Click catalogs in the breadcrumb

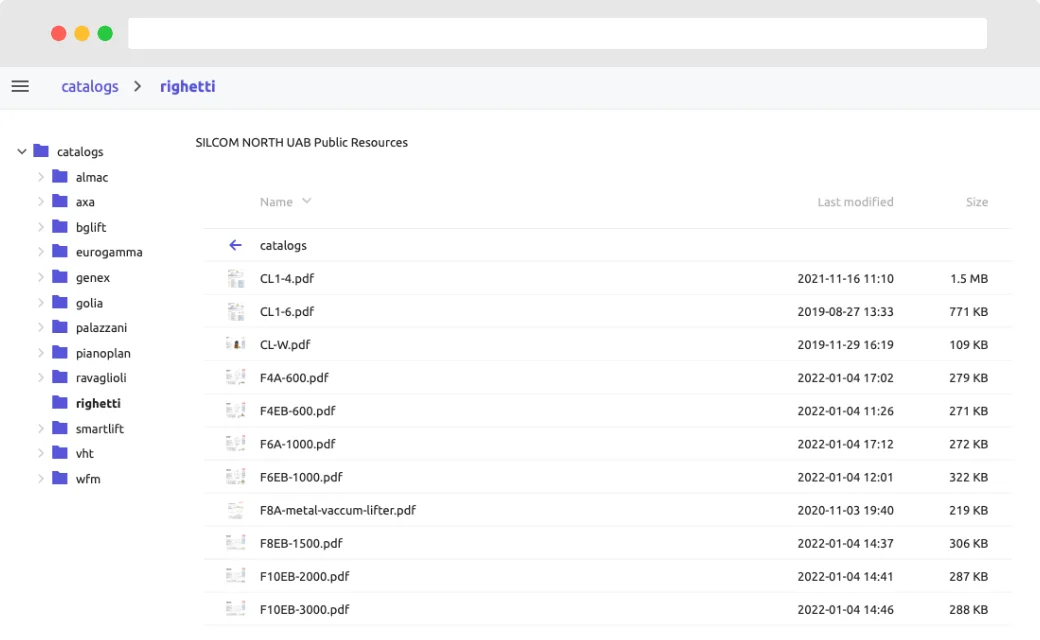[90, 87]
